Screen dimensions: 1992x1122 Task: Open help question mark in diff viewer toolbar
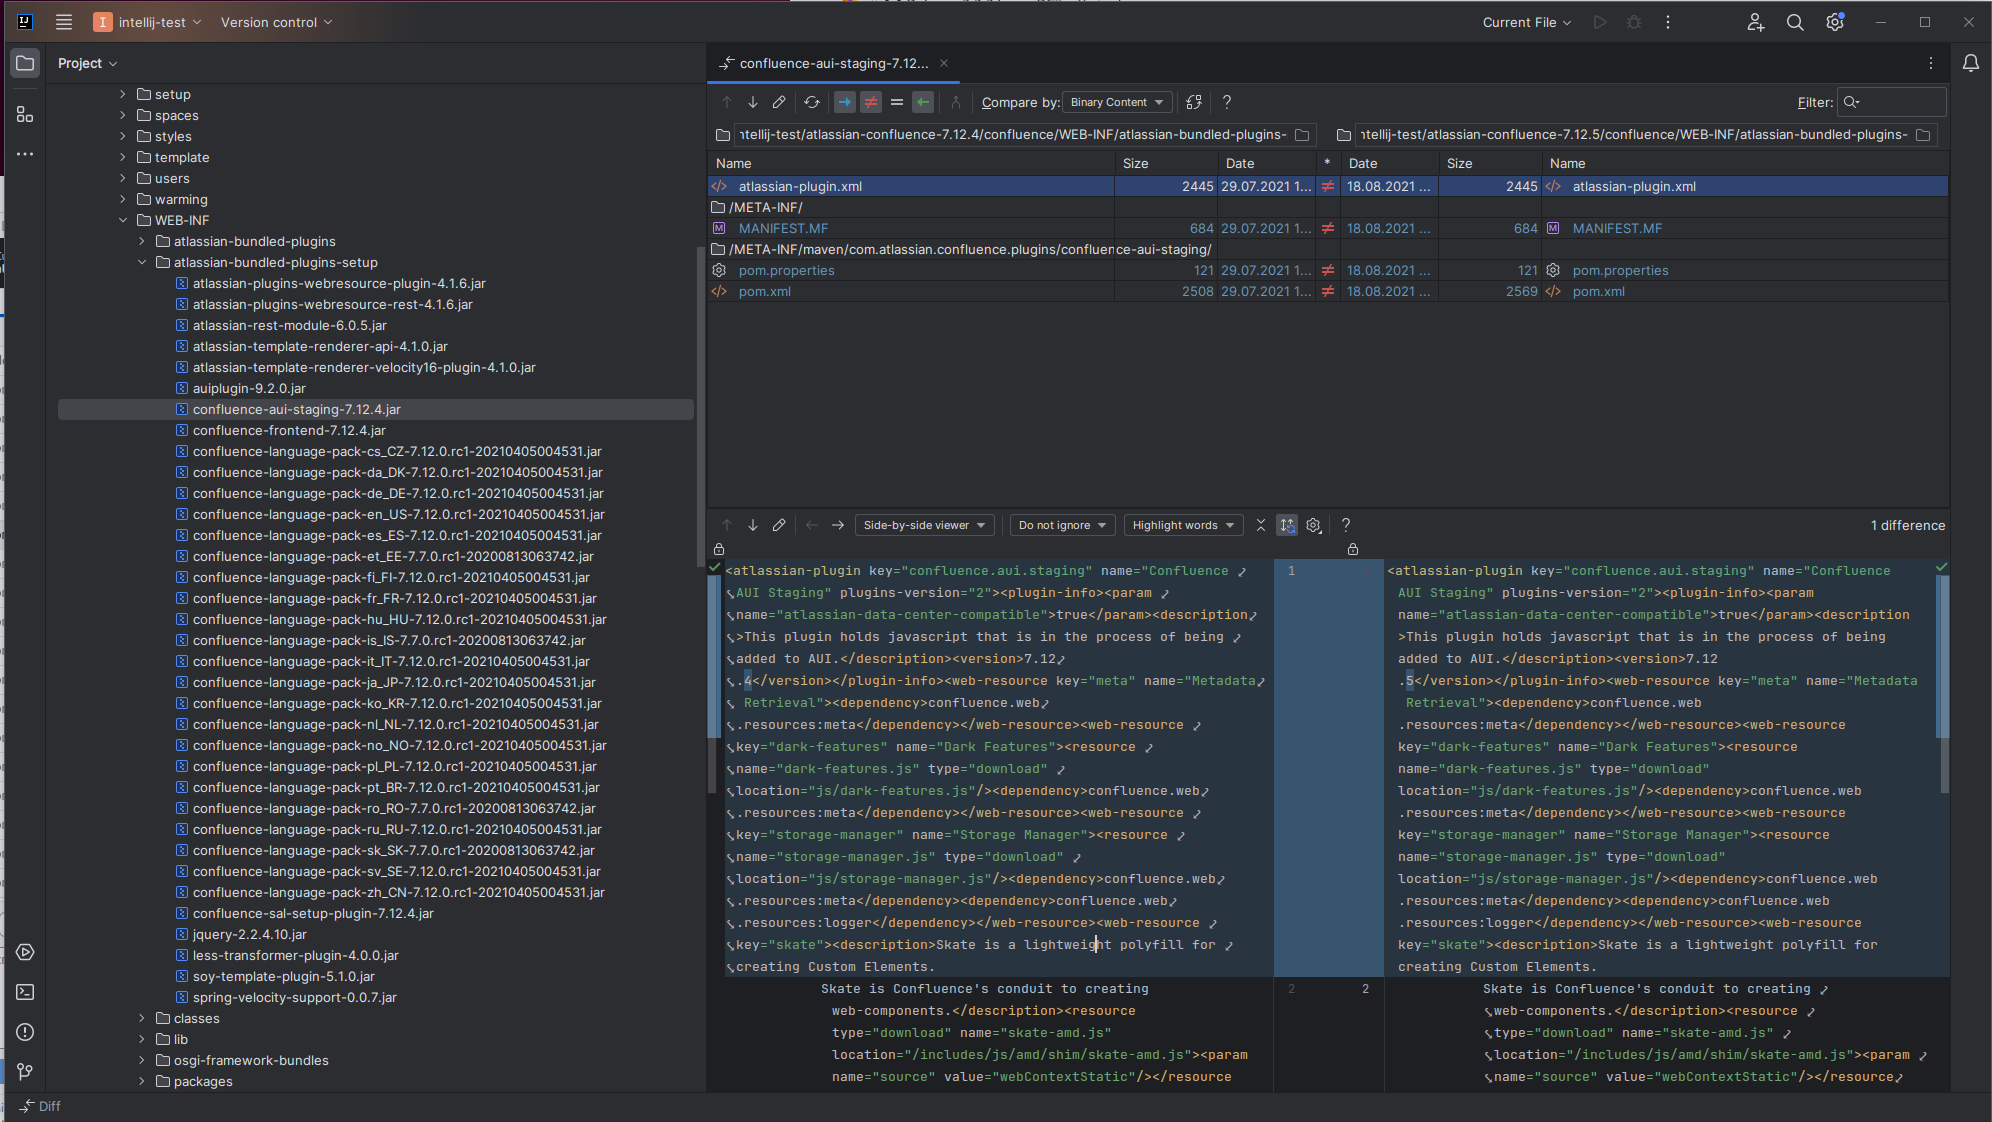tap(1346, 525)
